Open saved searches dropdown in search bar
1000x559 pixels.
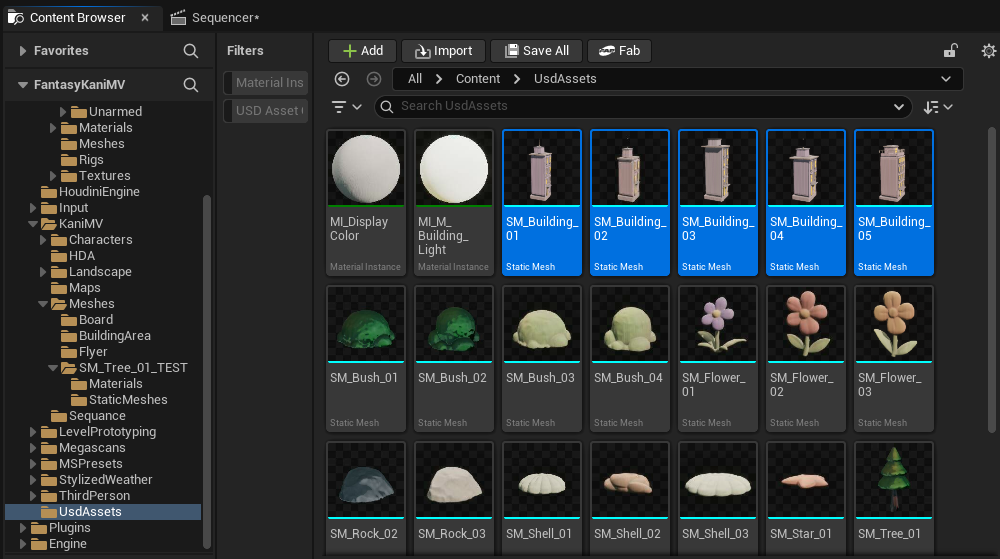point(899,107)
